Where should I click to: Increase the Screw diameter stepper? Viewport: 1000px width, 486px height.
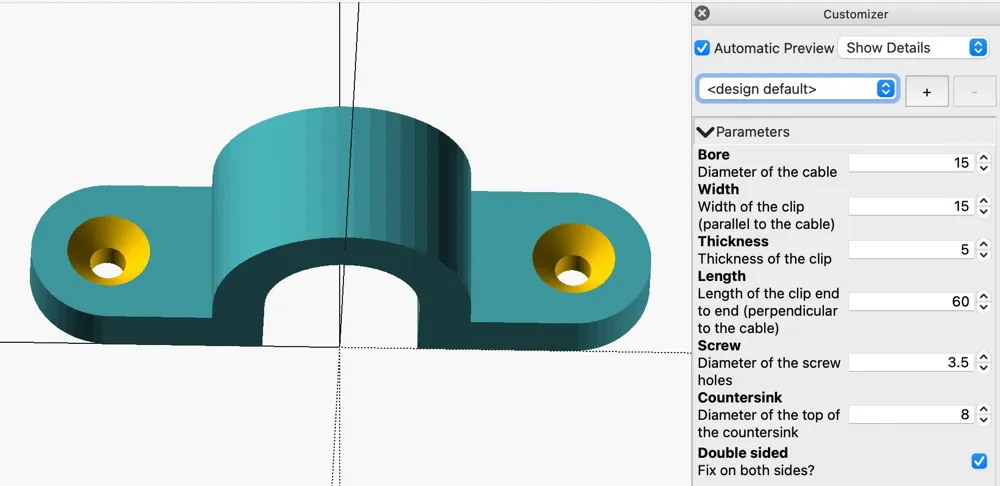coord(984,358)
